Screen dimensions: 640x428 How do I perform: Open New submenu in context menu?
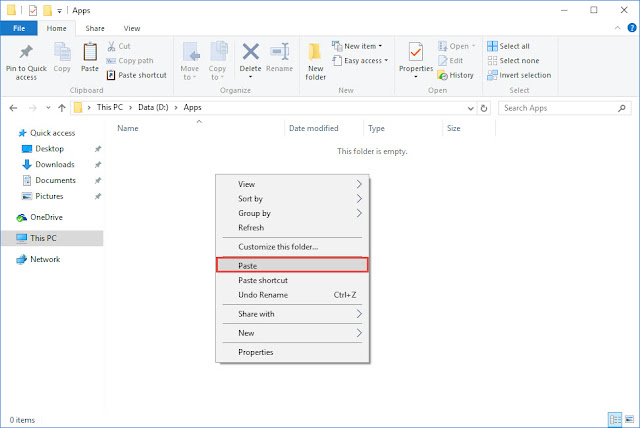click(x=293, y=333)
